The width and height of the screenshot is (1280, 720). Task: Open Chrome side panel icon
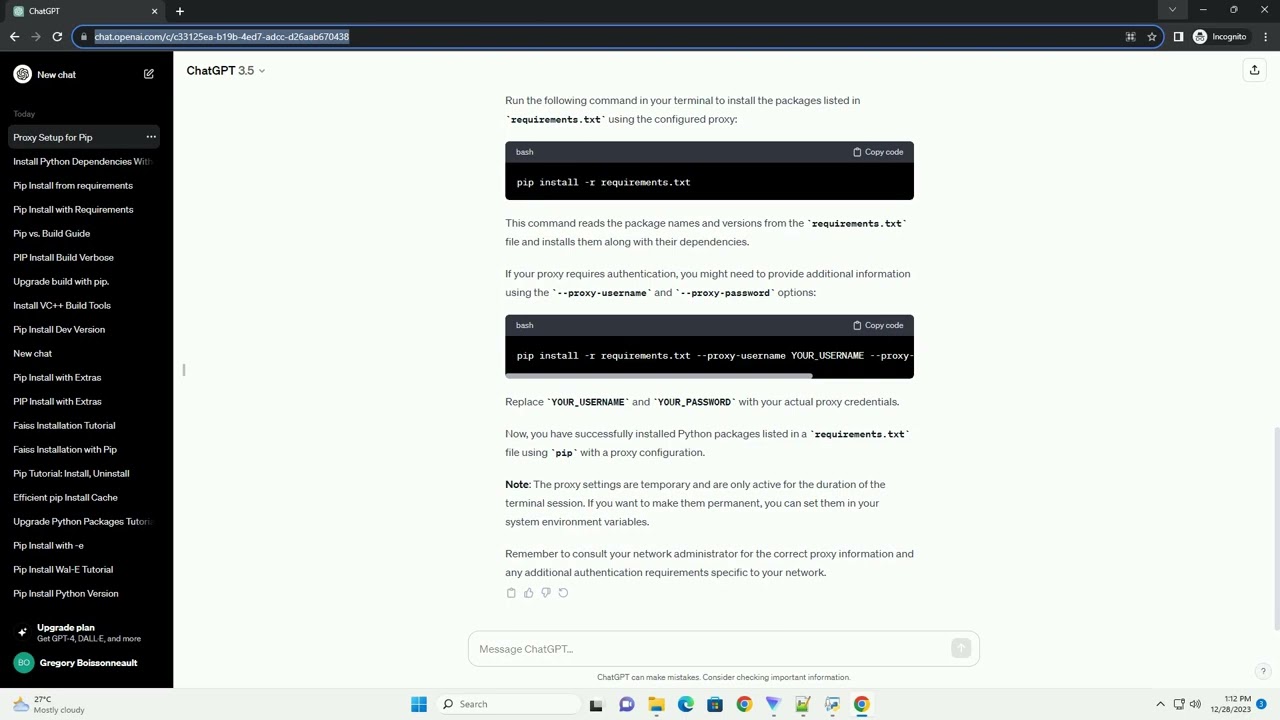1178,37
